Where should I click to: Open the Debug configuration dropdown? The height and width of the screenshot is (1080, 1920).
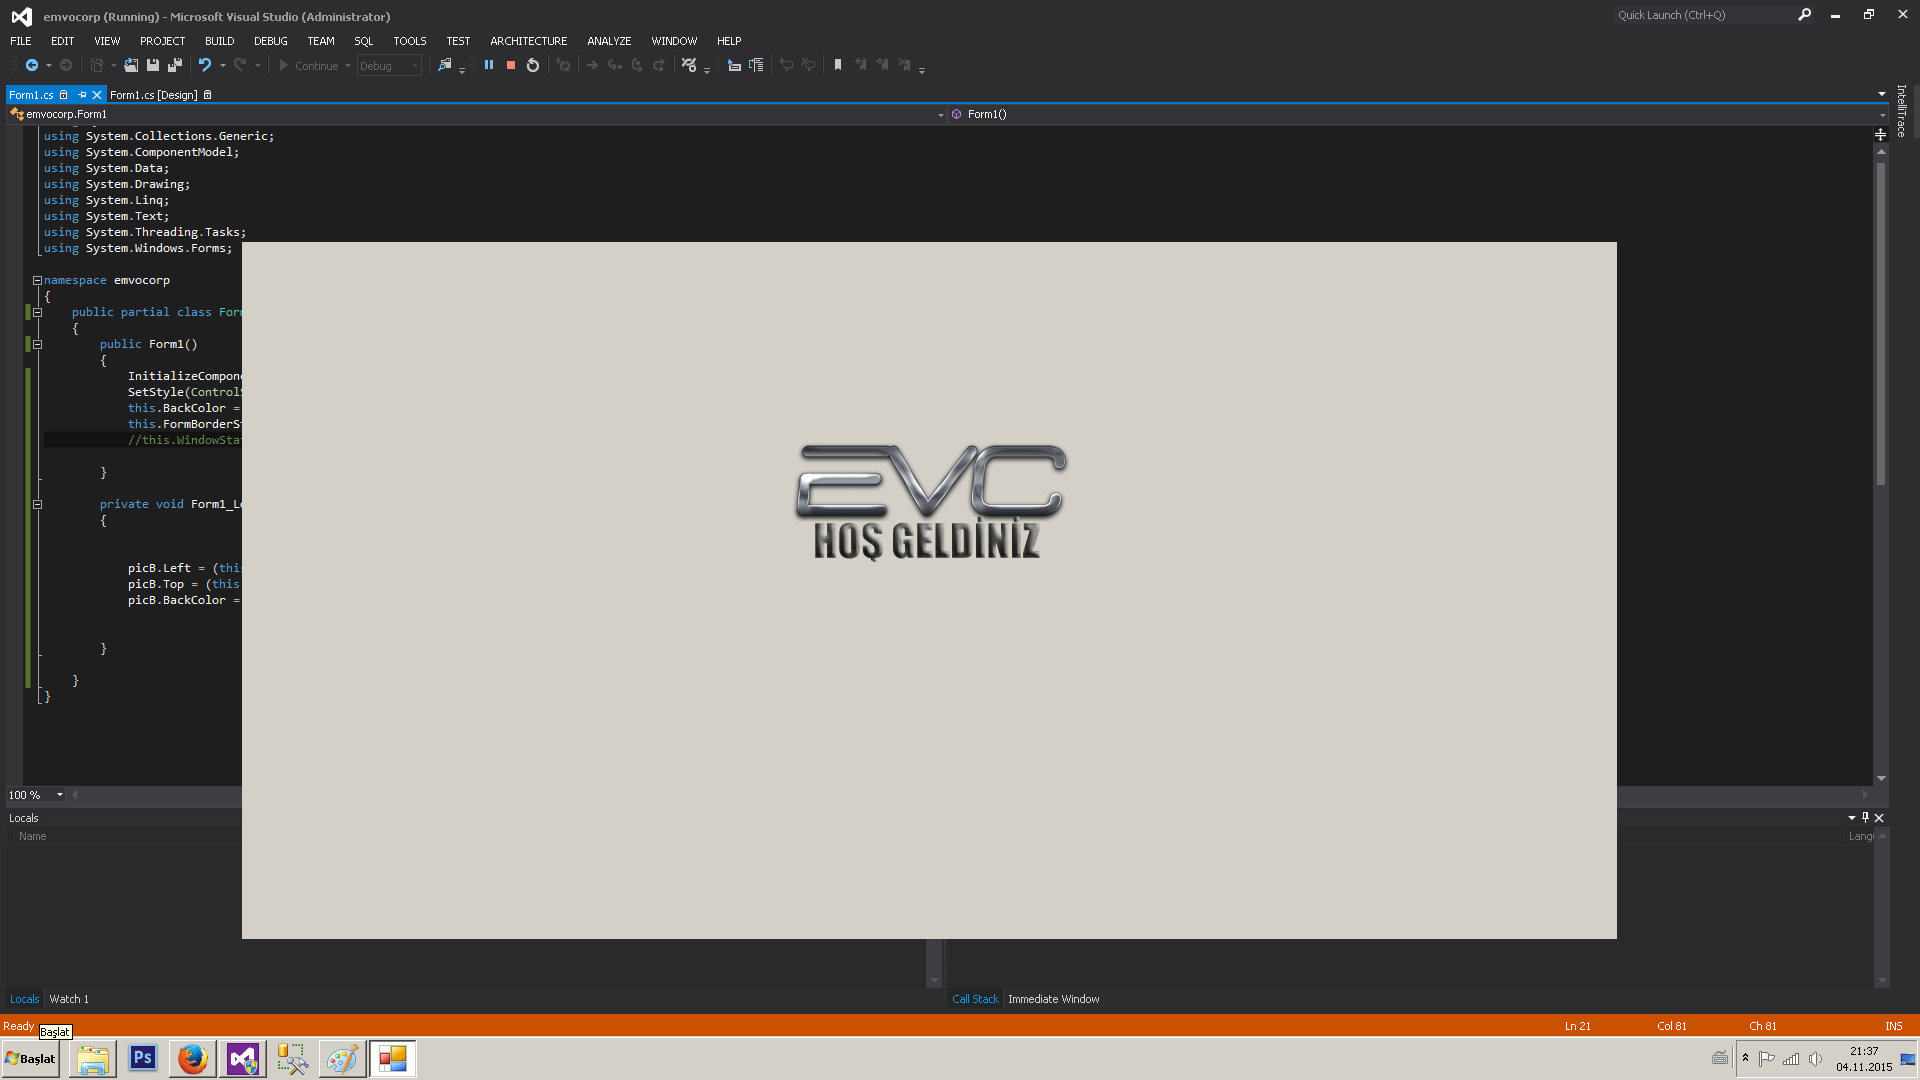click(x=415, y=66)
